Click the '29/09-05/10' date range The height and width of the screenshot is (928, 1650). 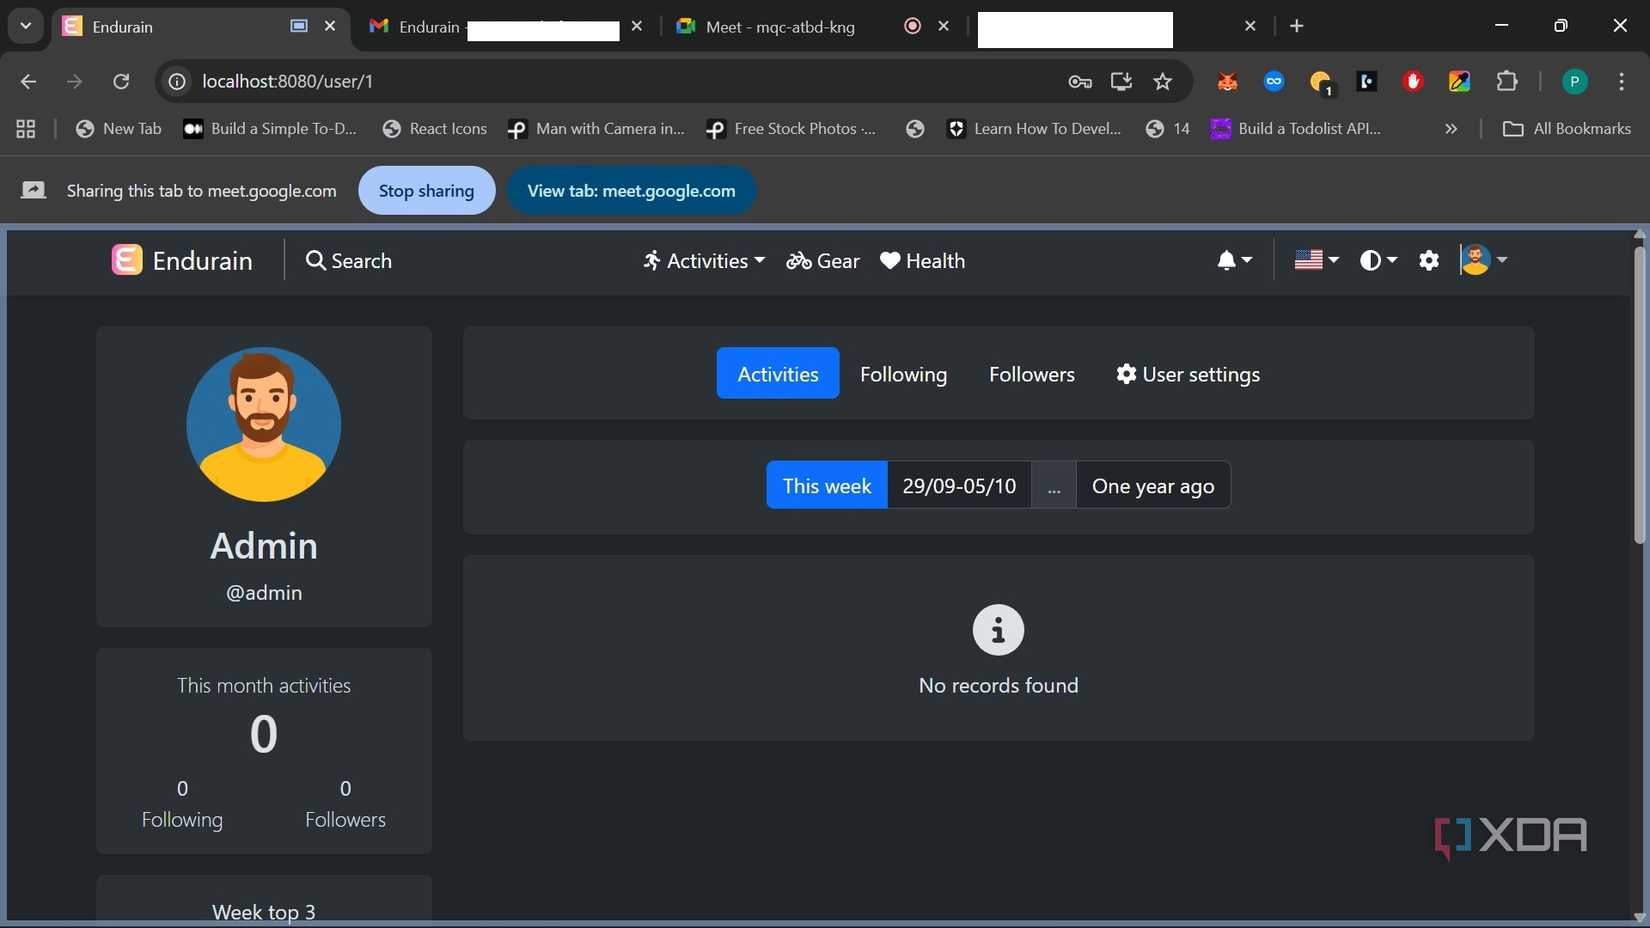(958, 485)
